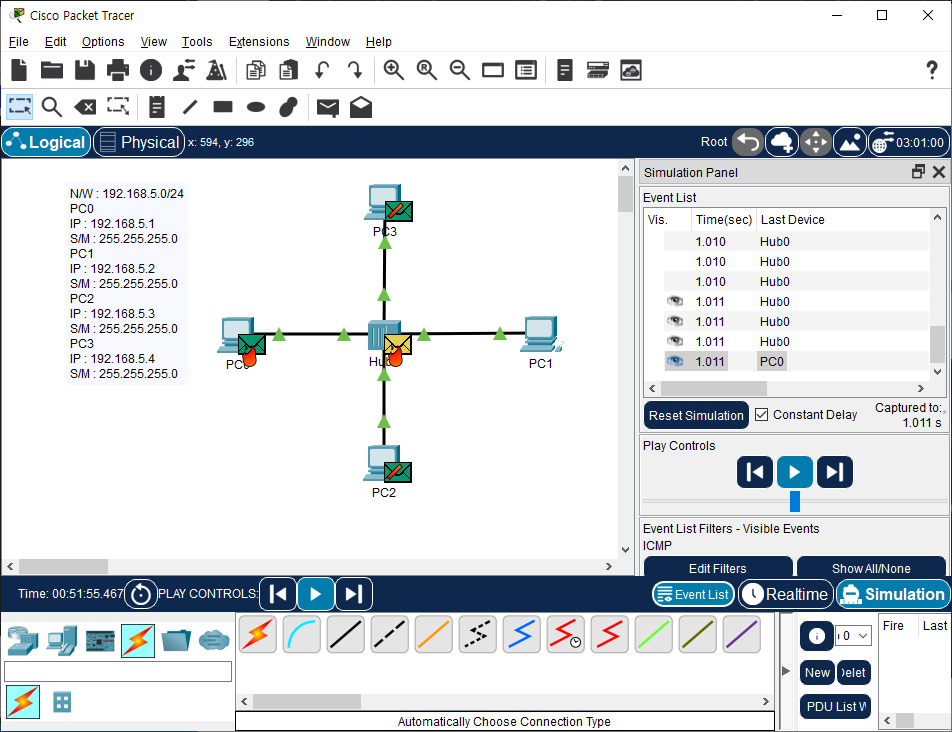Zoom in with magnifier plus icon
The height and width of the screenshot is (732, 952).
[393, 70]
